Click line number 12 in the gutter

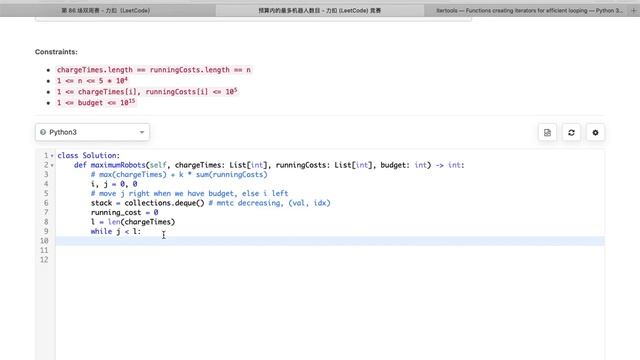coord(44,260)
